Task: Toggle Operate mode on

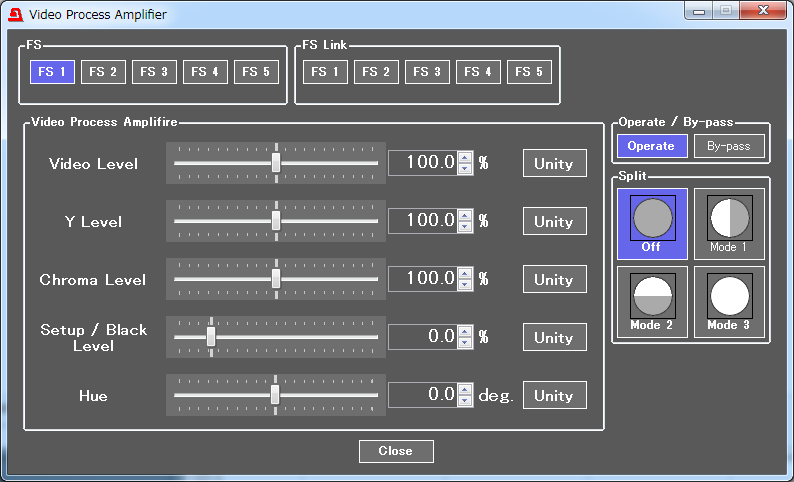Action: tap(651, 146)
